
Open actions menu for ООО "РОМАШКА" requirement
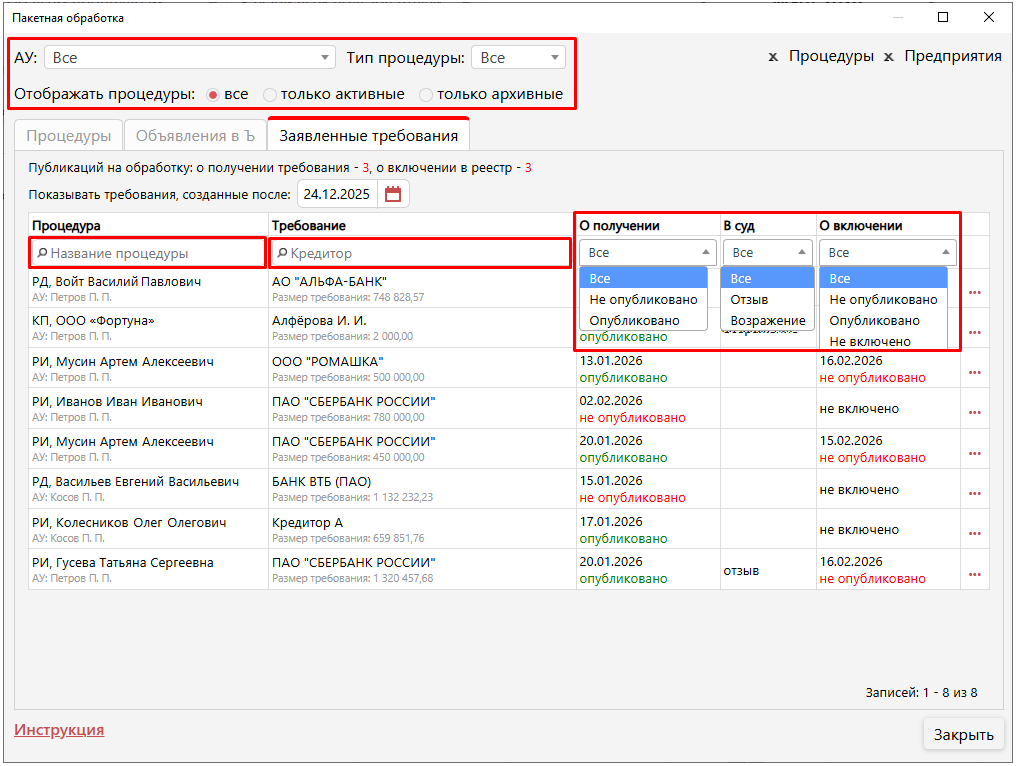click(974, 372)
